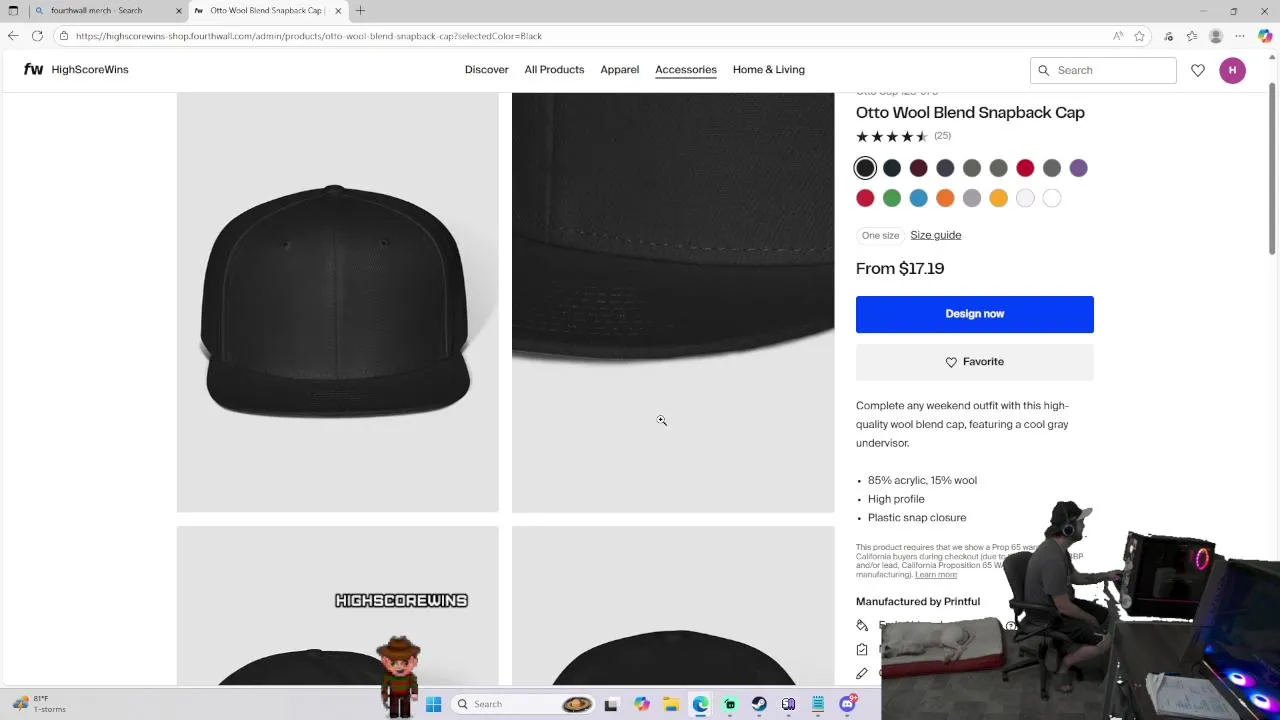Open Discord from the taskbar
This screenshot has height=720, width=1280.
click(847, 704)
